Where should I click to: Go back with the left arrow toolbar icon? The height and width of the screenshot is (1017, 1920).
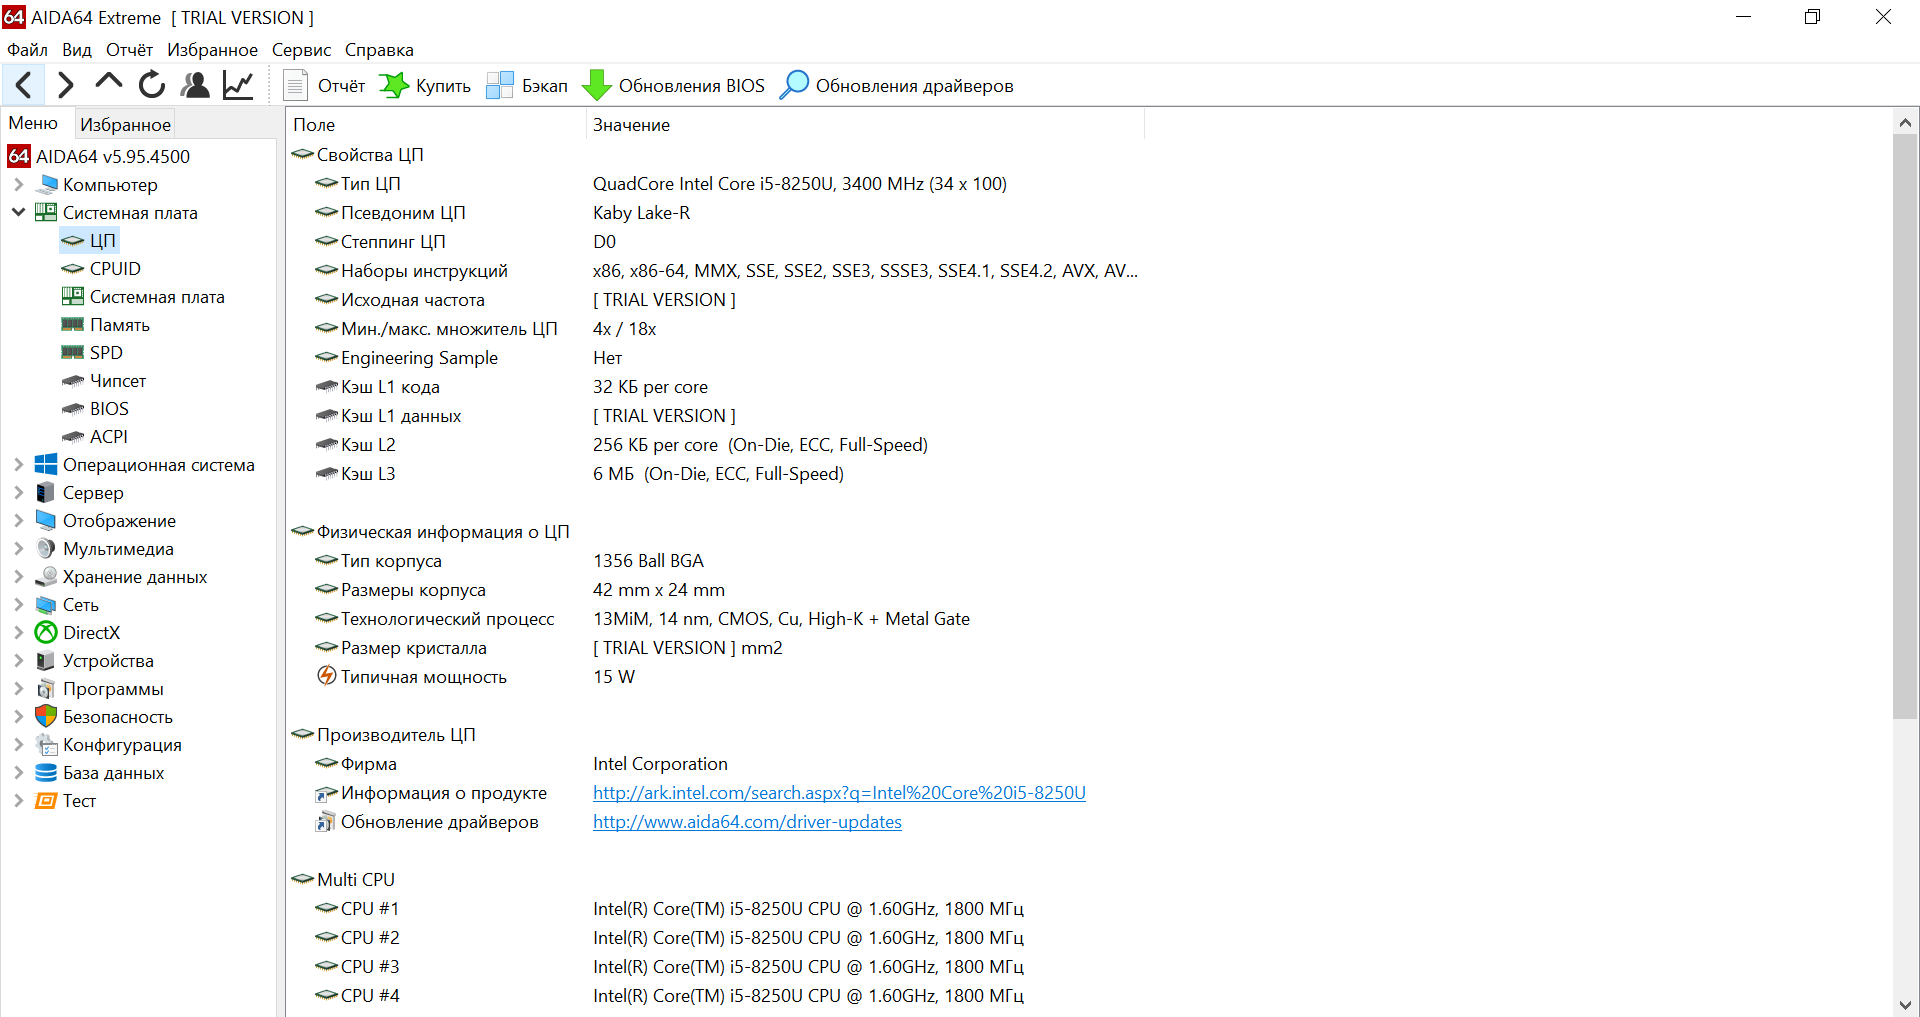[24, 85]
